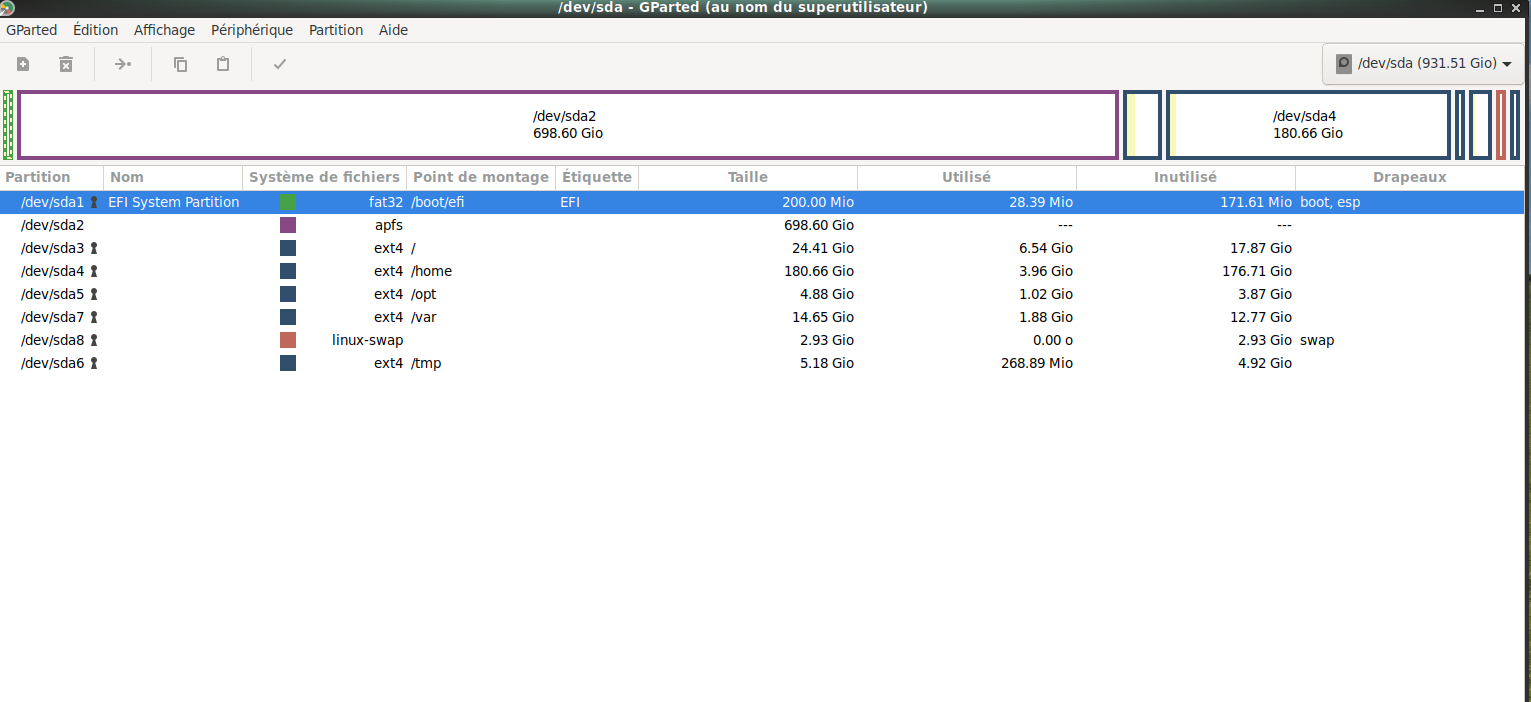Open the Aide menu
The image size is (1531, 702).
tap(393, 30)
